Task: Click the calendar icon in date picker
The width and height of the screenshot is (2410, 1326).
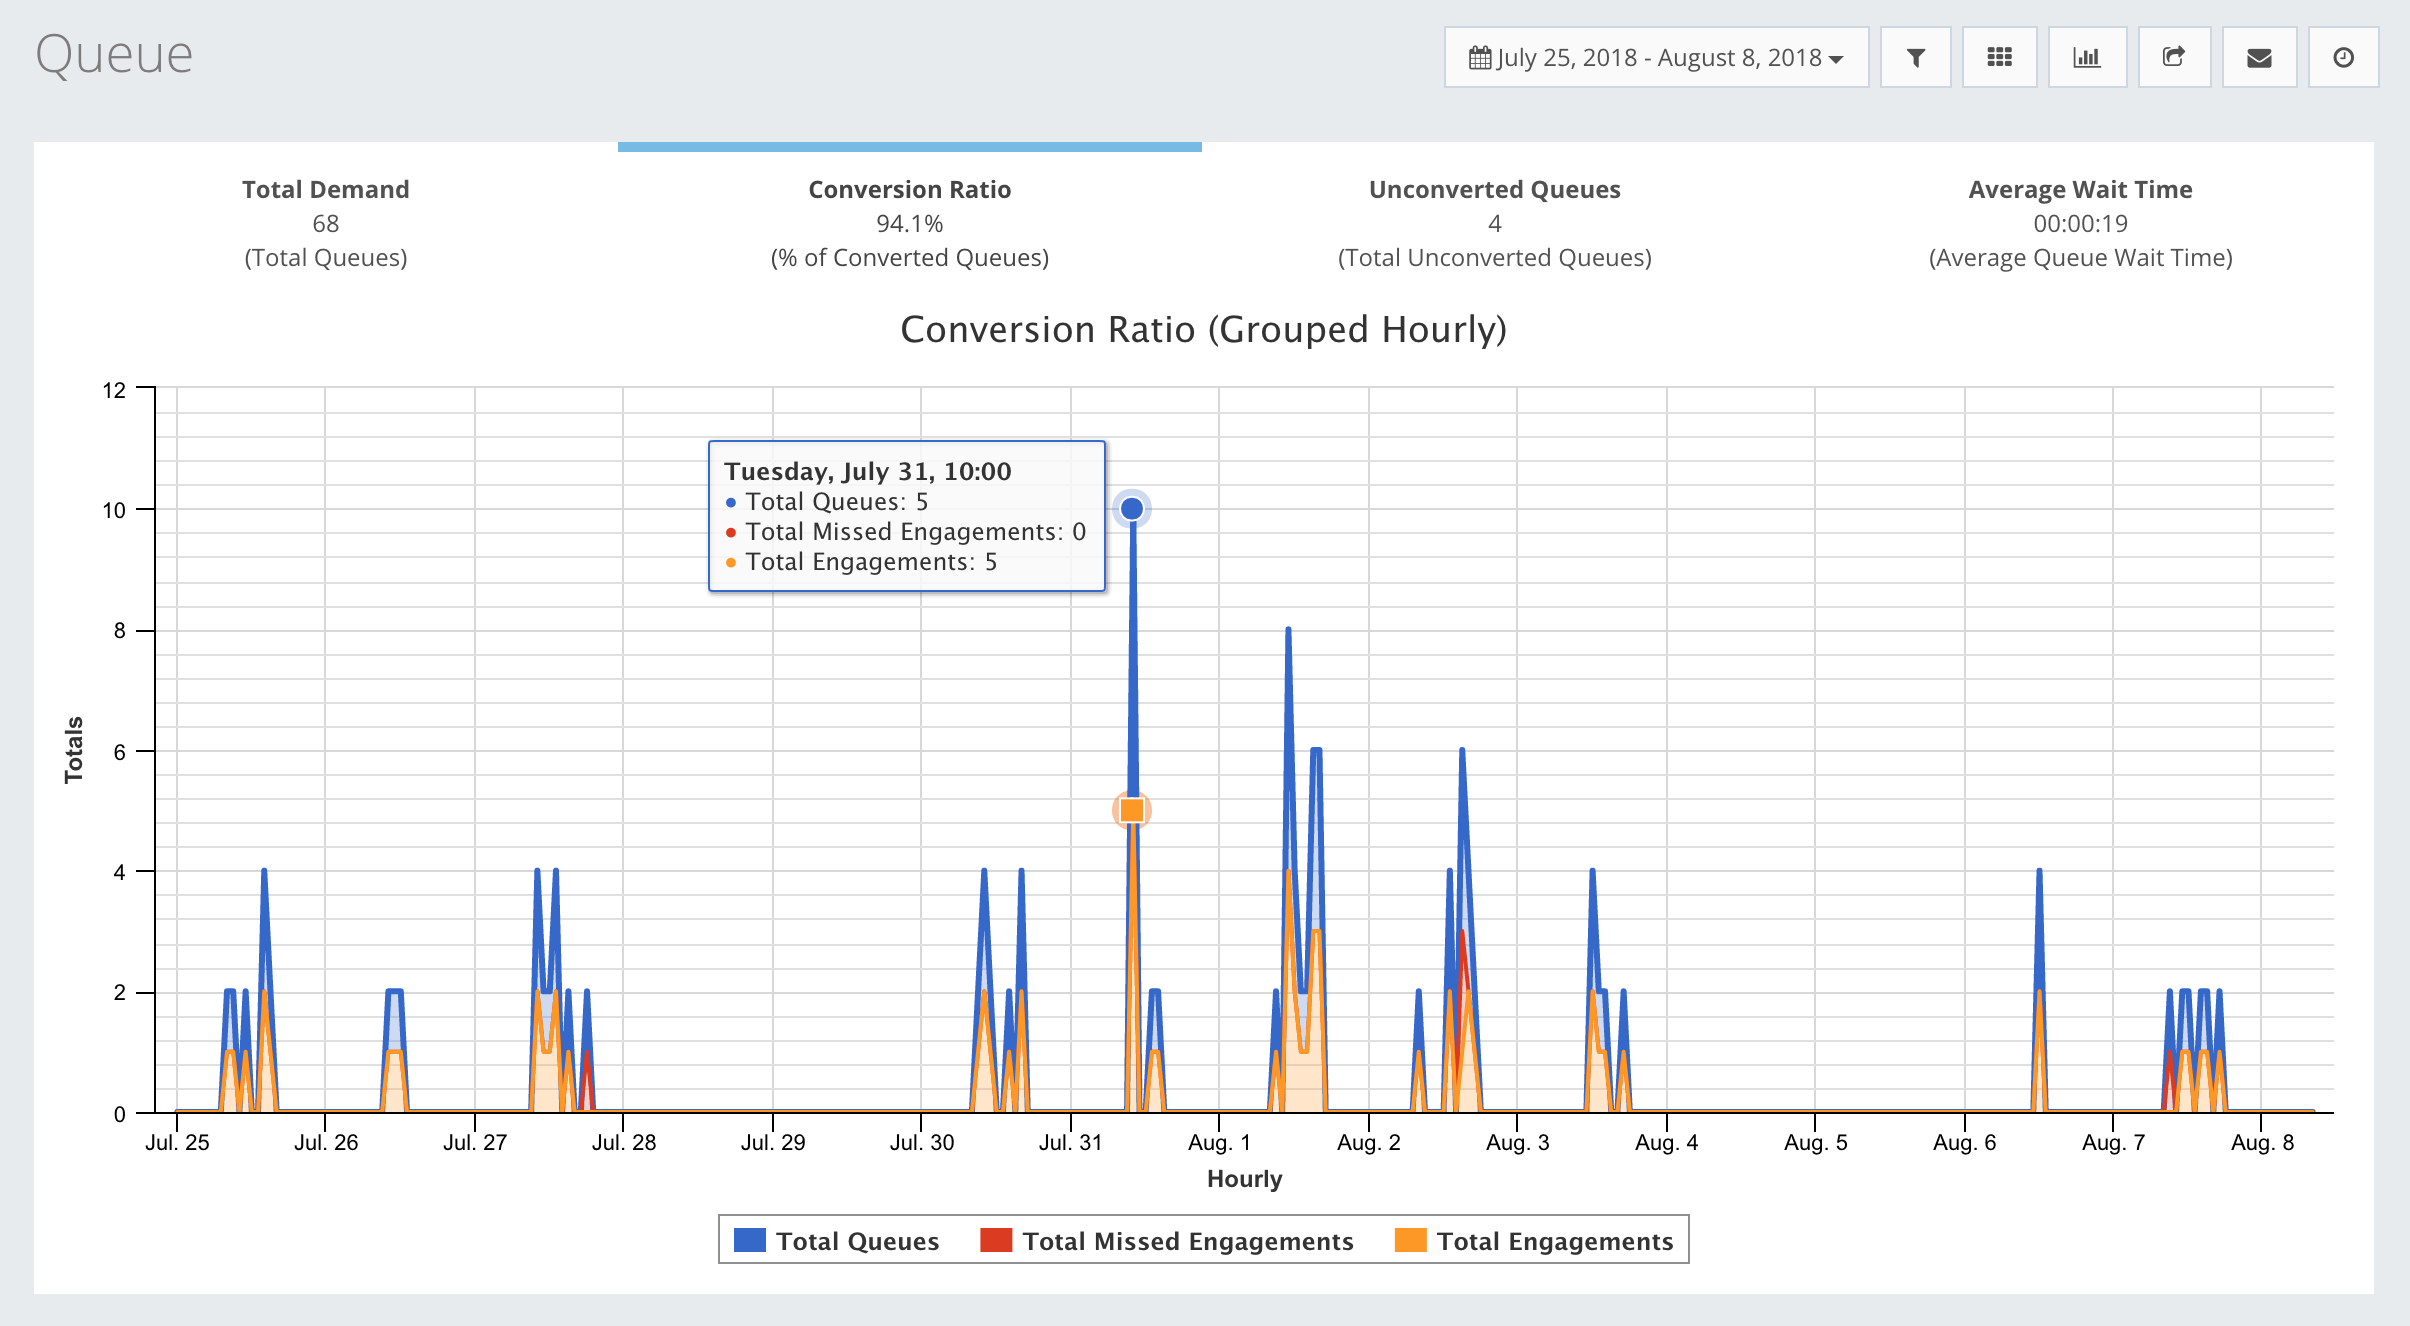Action: pyautogui.click(x=1480, y=58)
